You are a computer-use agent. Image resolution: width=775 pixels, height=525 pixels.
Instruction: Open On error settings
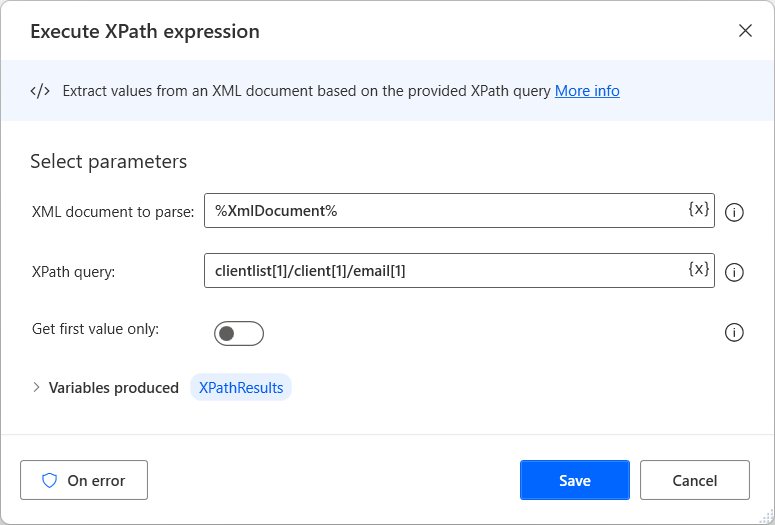(84, 480)
